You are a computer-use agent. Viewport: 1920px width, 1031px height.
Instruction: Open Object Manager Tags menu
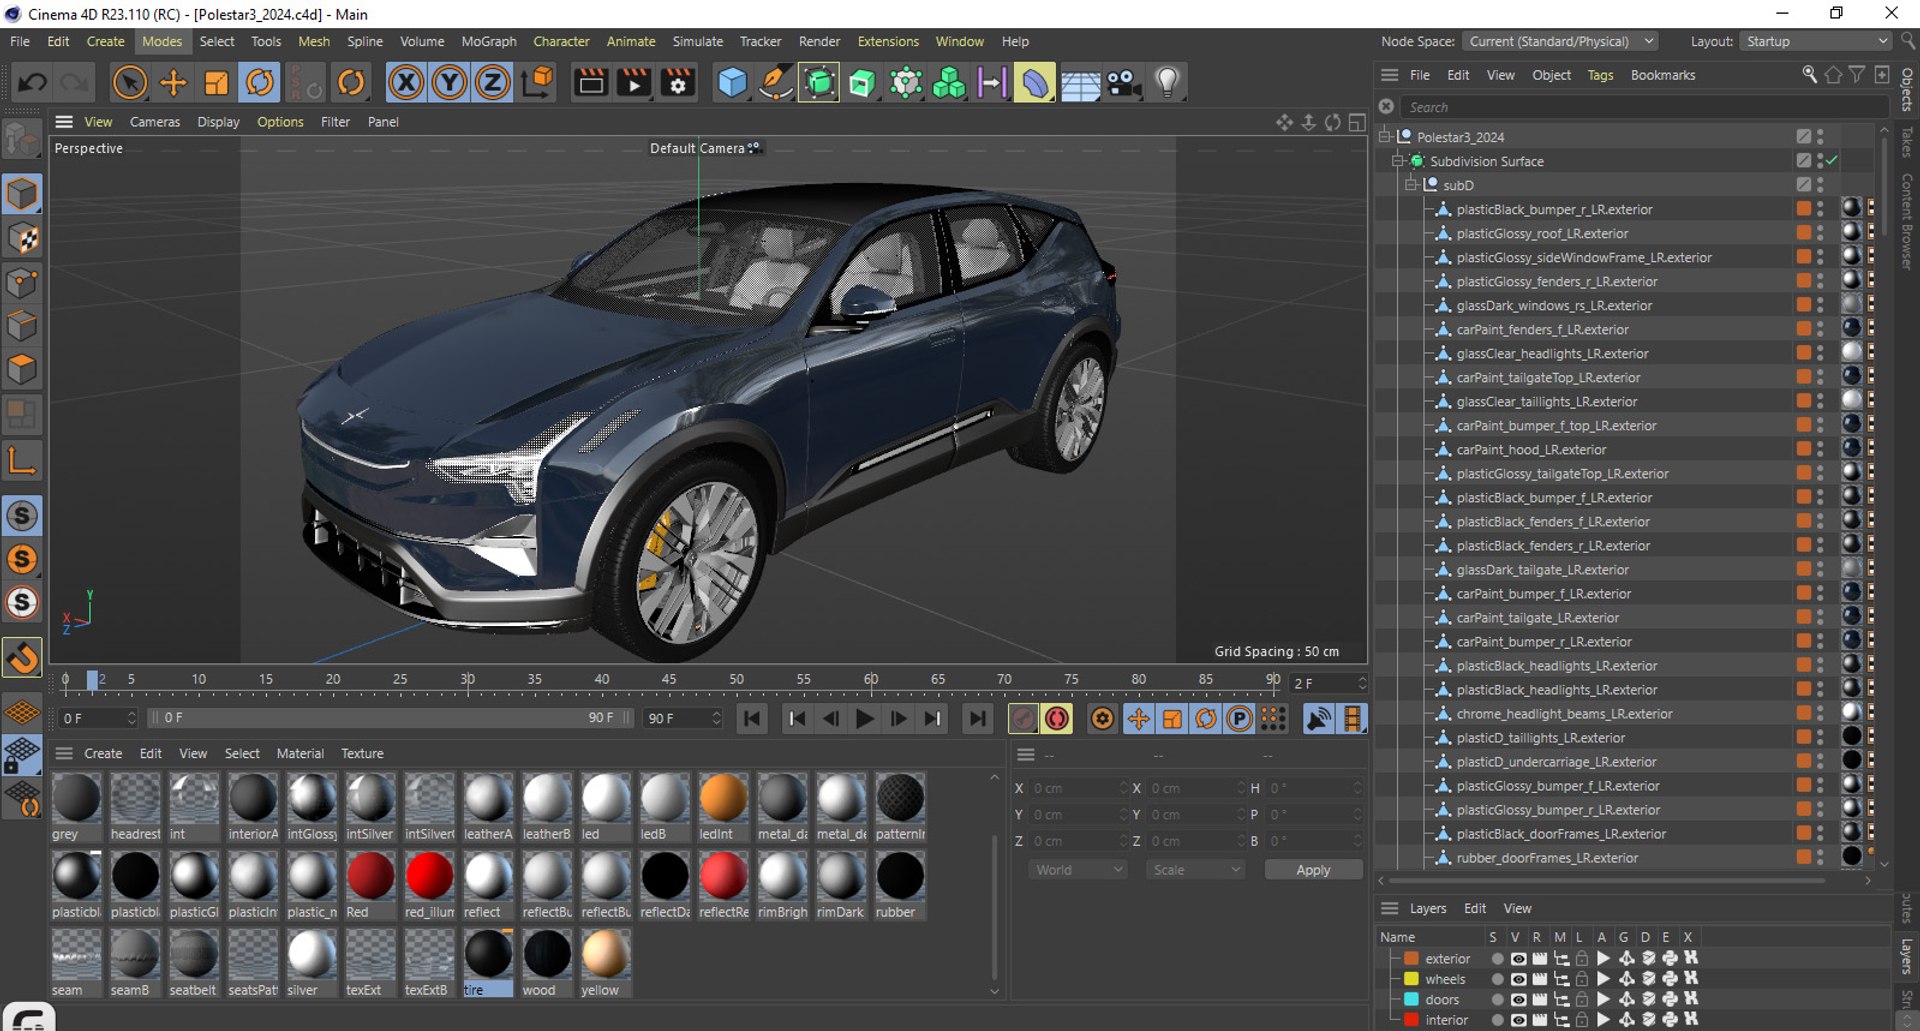[x=1600, y=75]
